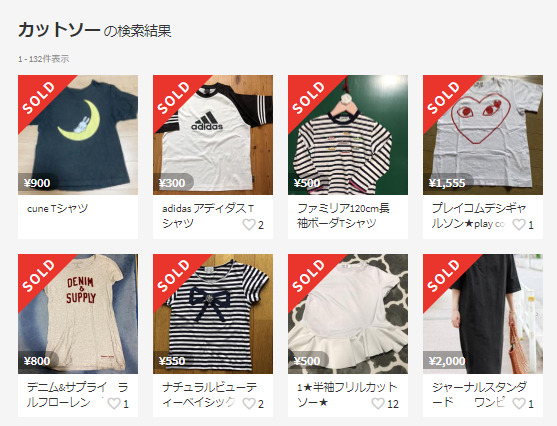View the white frill cut-and-sew image
Viewport: 557px width, 426px height.
[348, 314]
